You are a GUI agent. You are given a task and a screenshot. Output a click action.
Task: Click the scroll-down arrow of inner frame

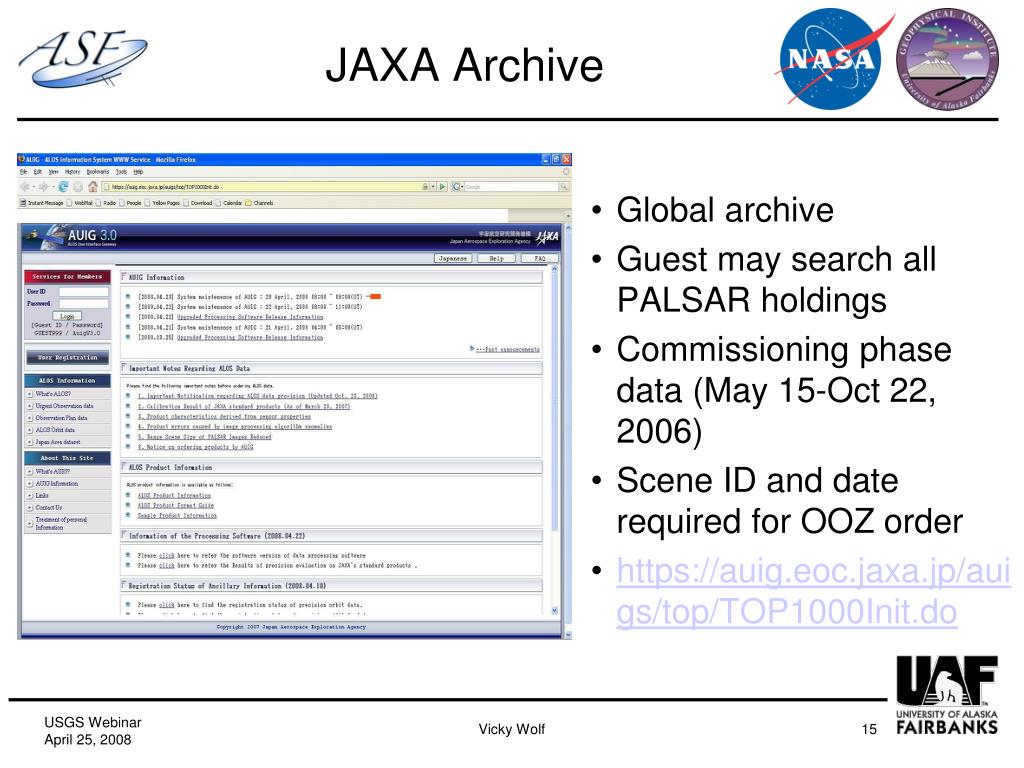point(554,611)
